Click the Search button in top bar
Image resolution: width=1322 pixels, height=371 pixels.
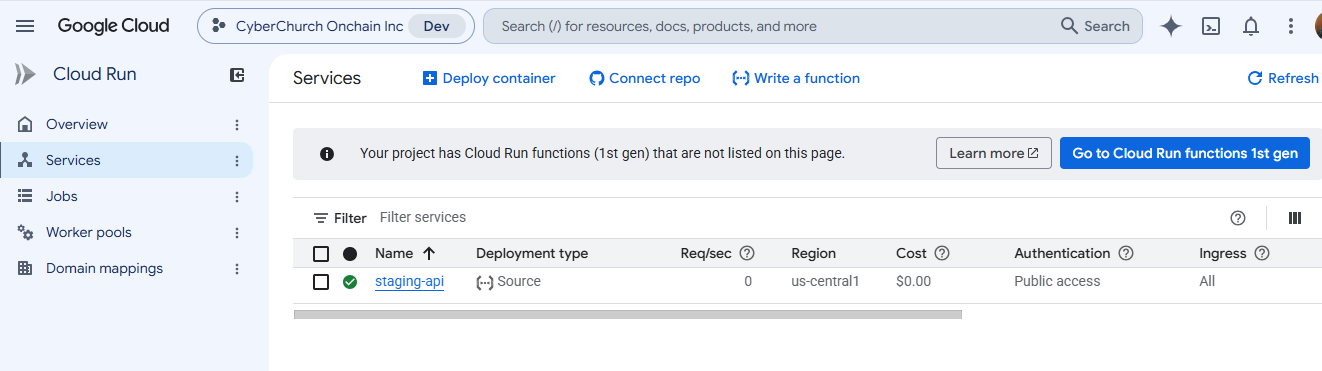[x=1095, y=27]
